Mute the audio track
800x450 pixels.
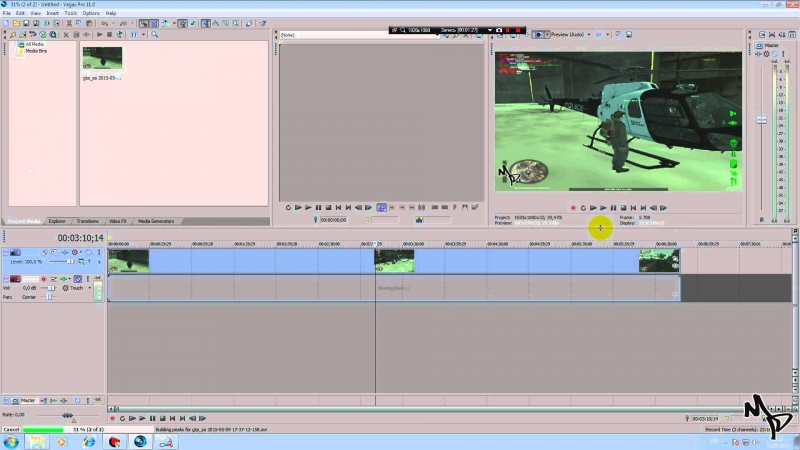(x=78, y=279)
